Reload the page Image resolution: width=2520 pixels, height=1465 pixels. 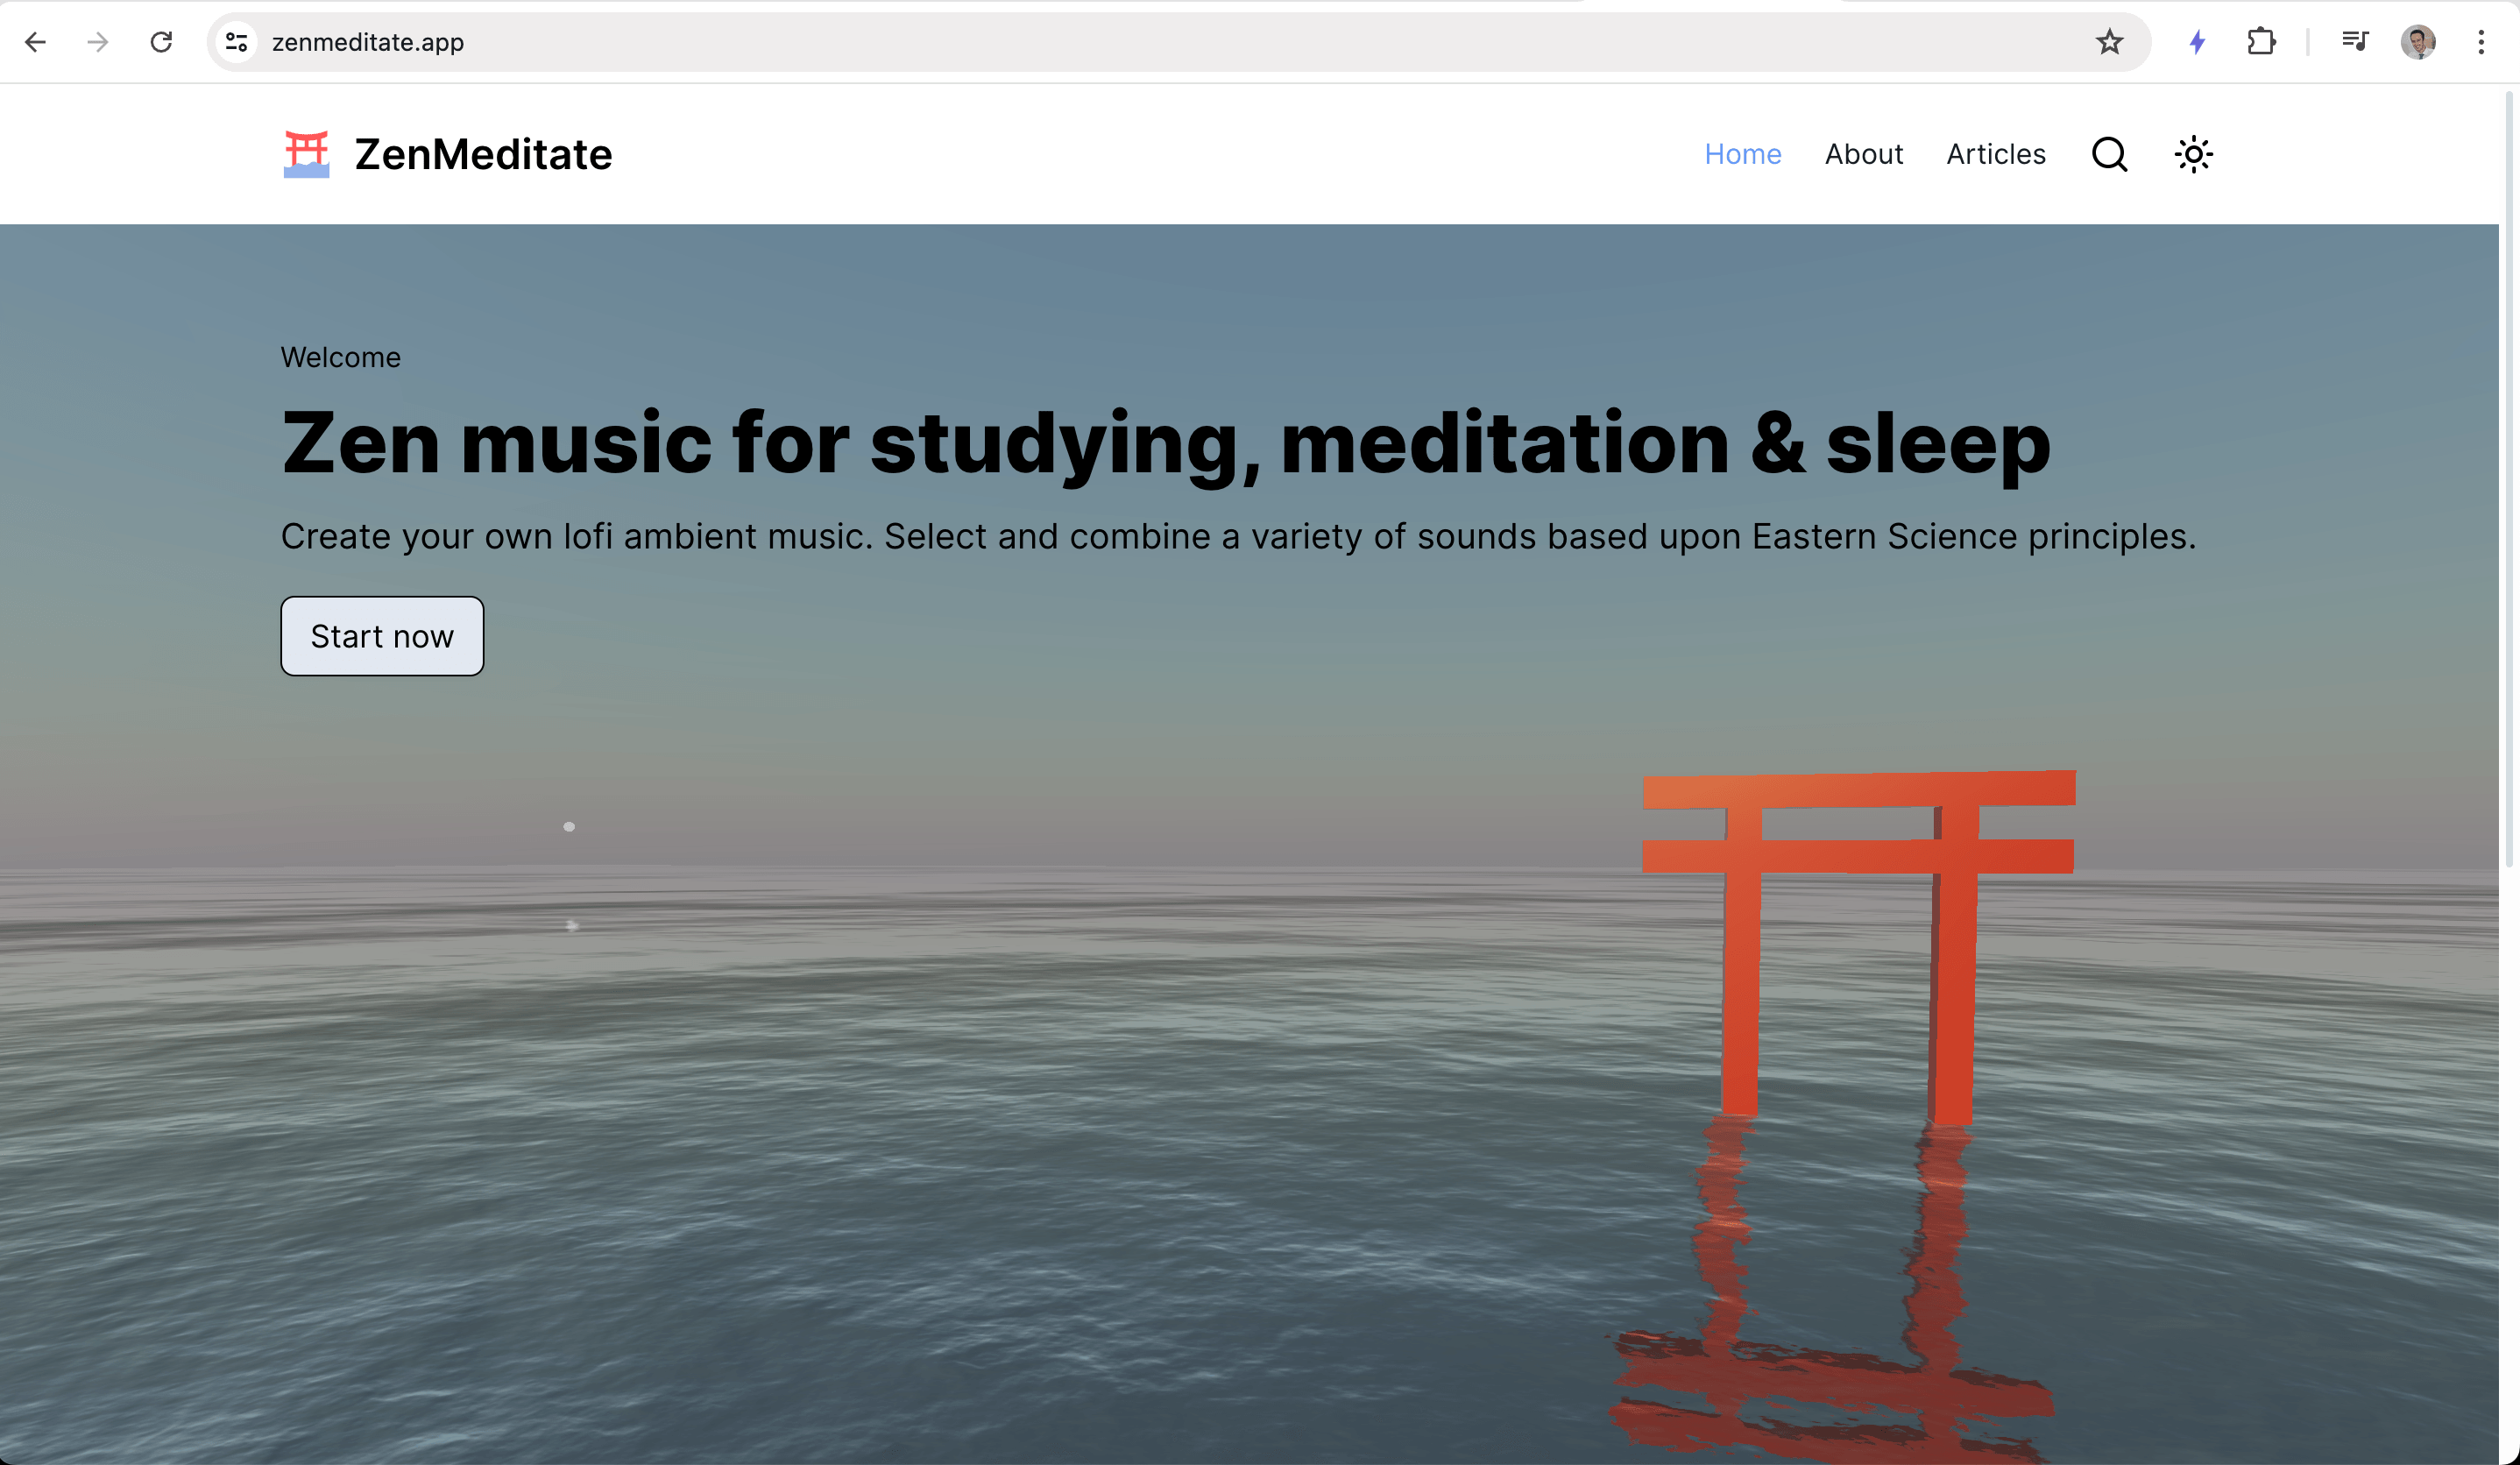click(x=161, y=42)
